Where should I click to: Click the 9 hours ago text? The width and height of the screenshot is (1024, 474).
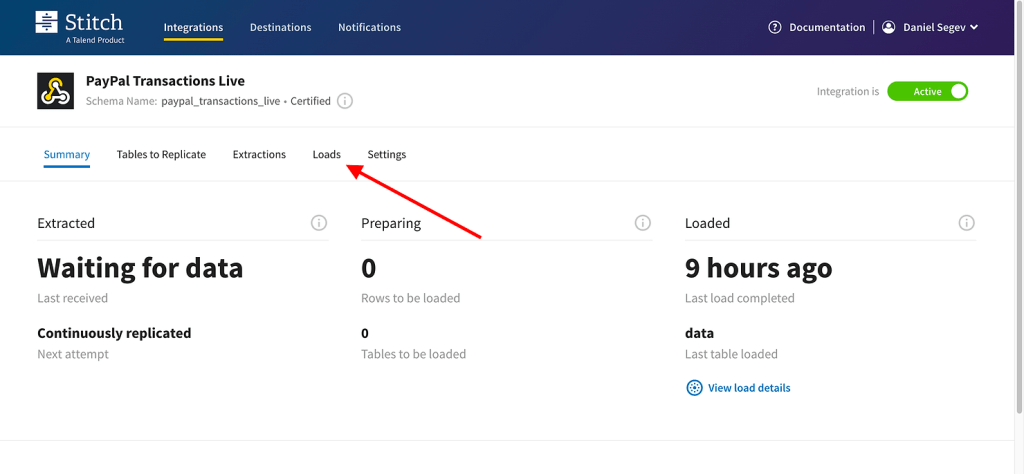pyautogui.click(x=759, y=268)
